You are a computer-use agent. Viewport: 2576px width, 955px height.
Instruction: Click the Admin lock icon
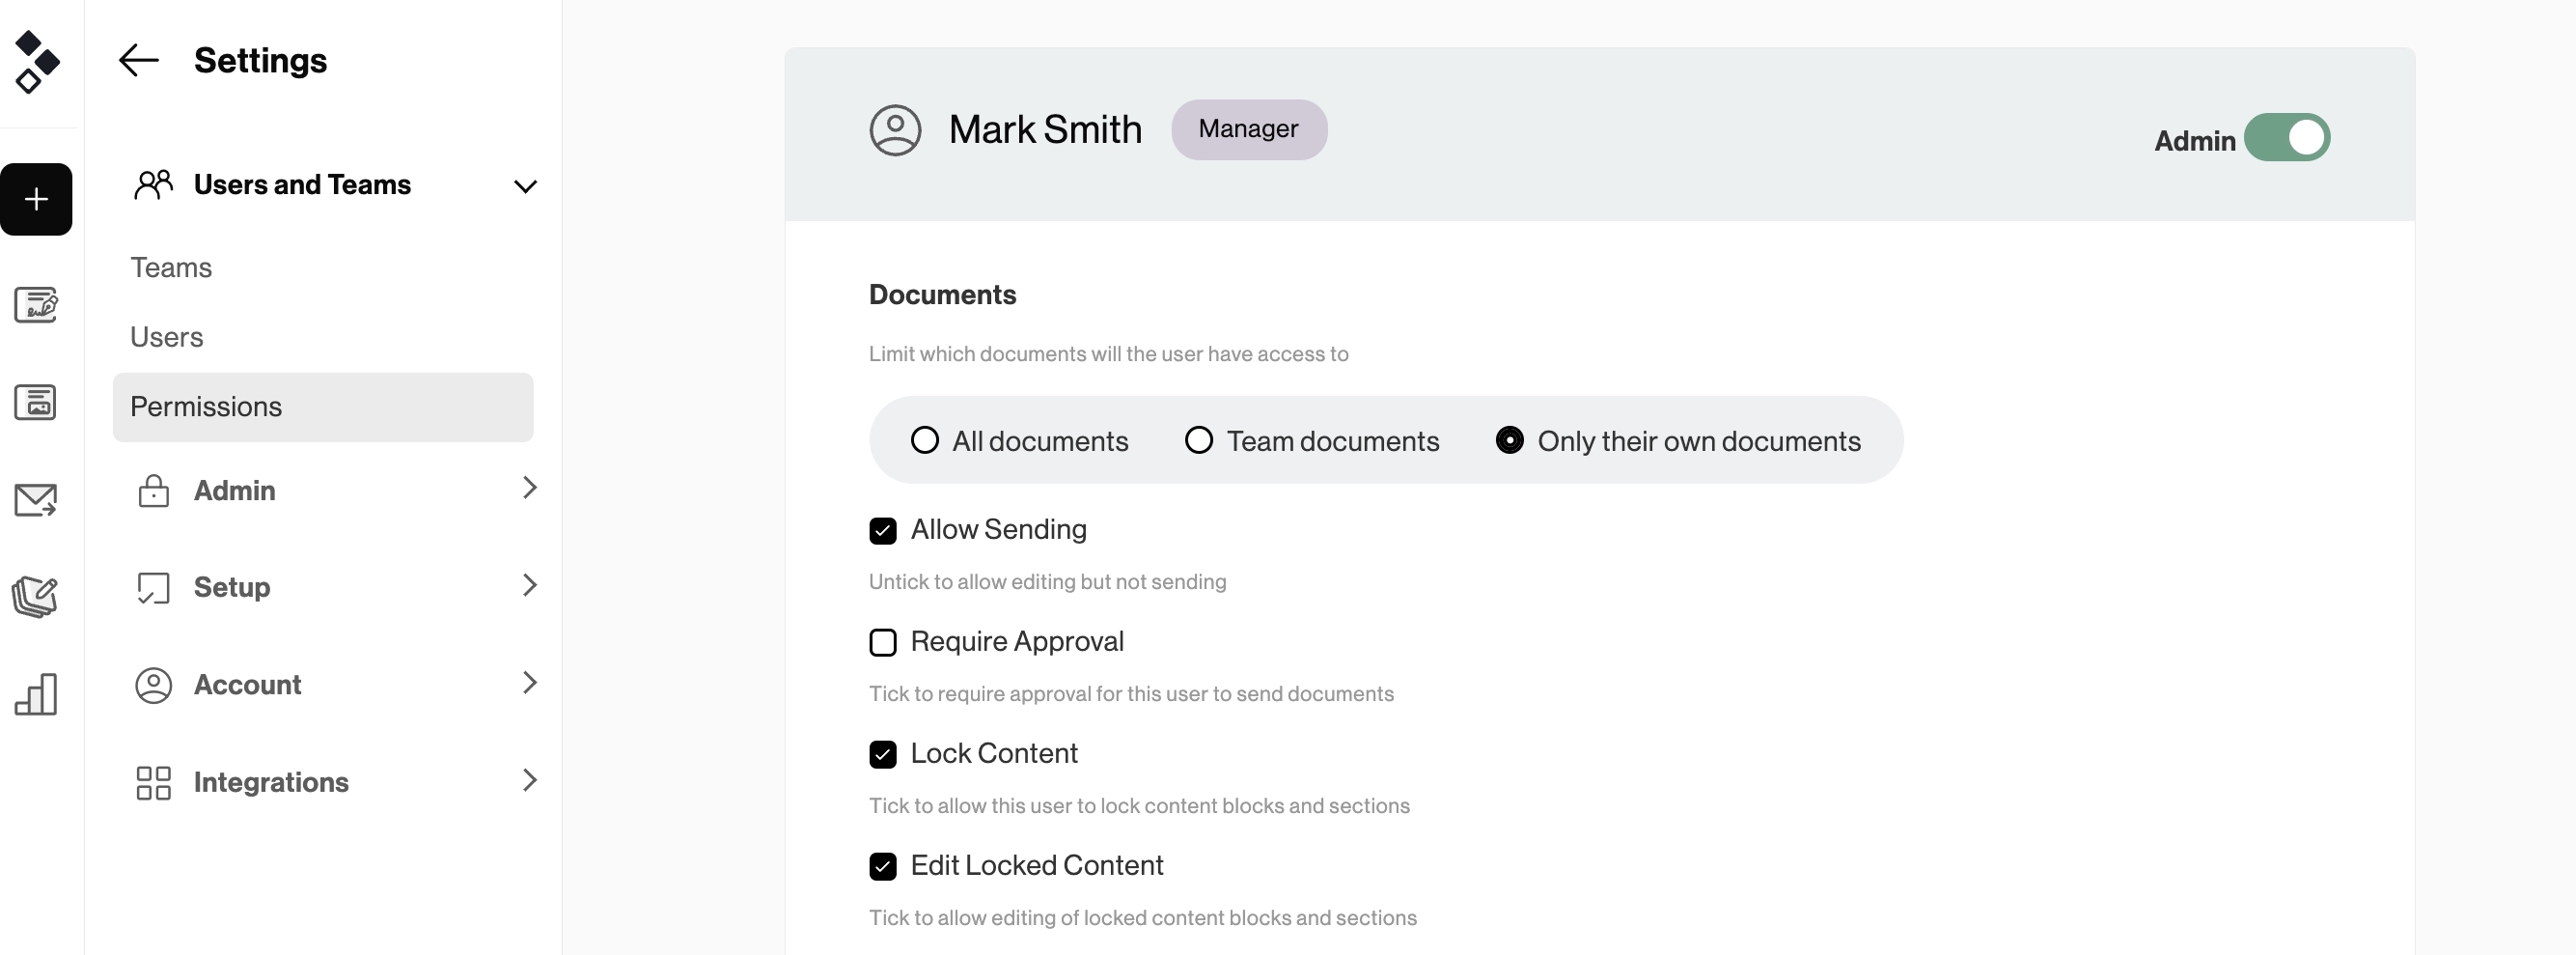click(x=153, y=490)
